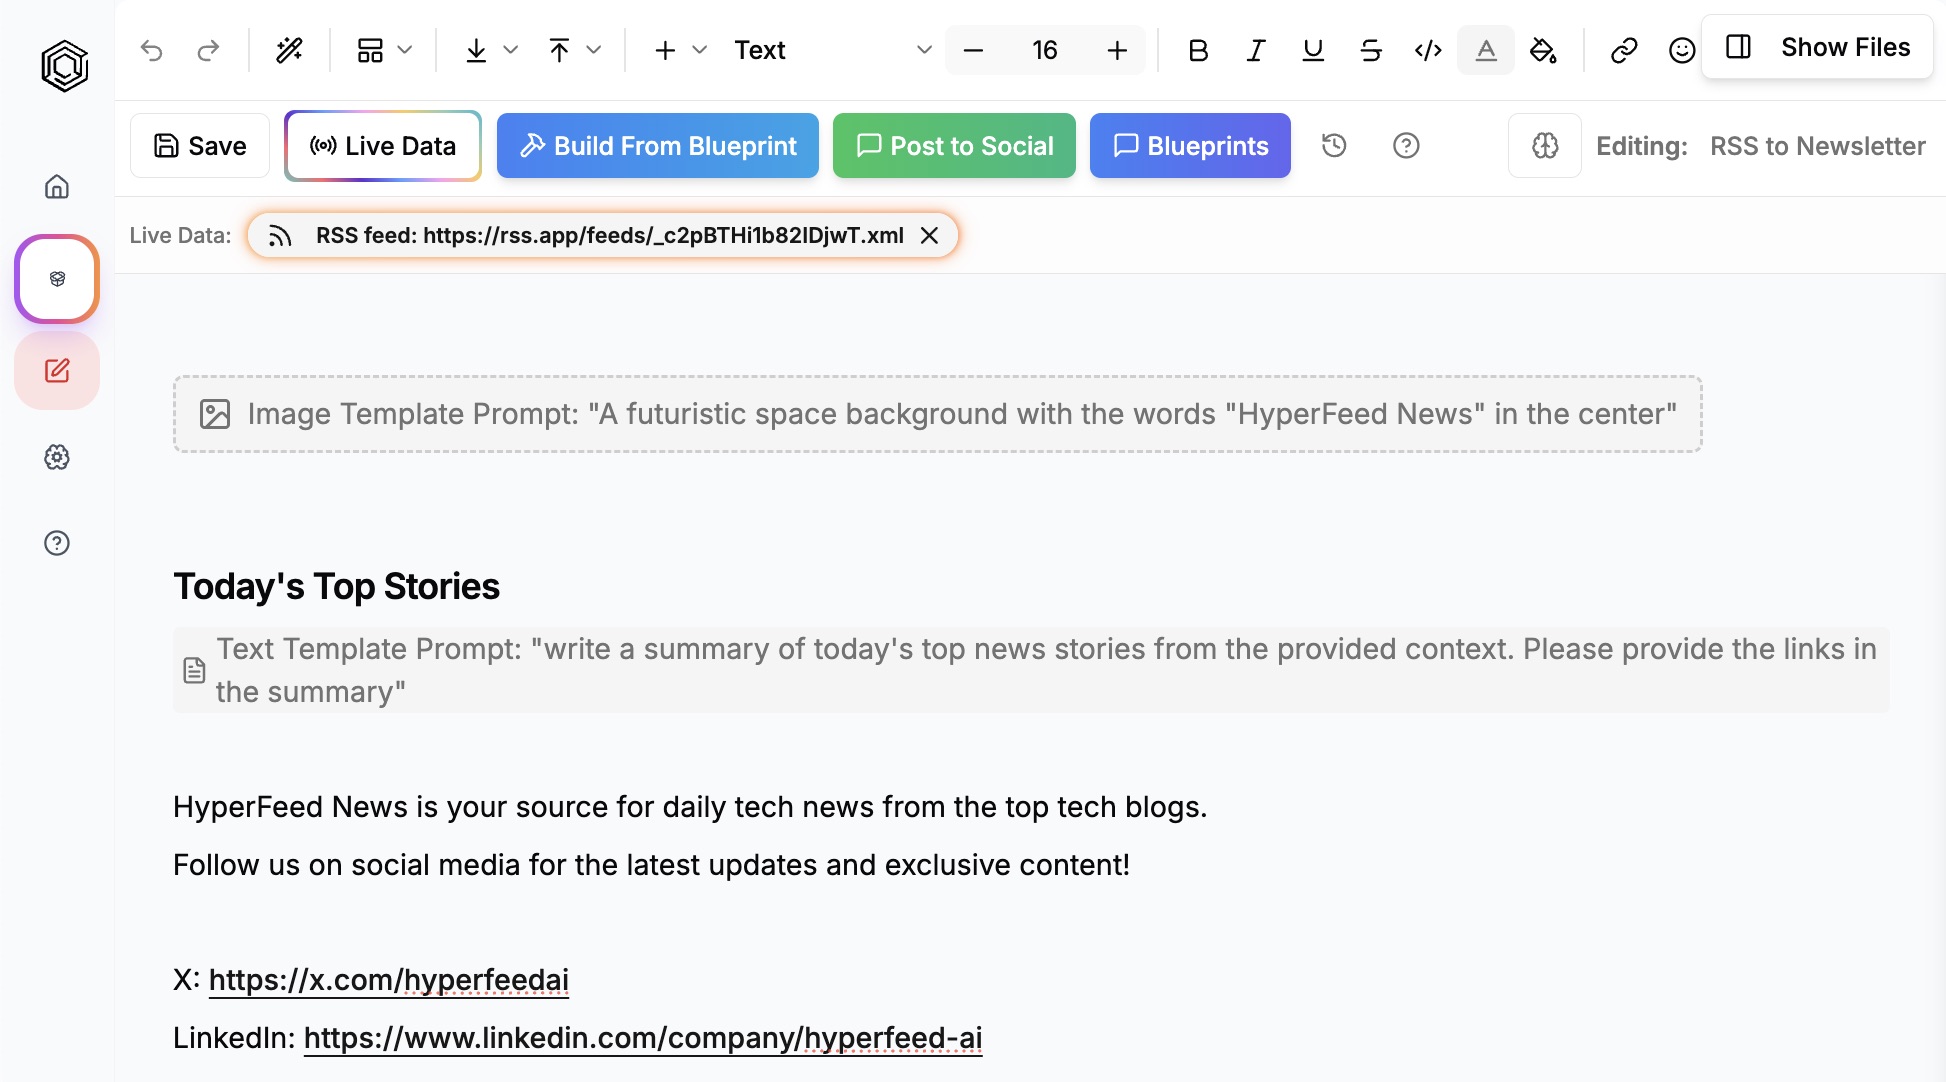The height and width of the screenshot is (1082, 1946).
Task: Open the Blueprints button
Action: coord(1190,146)
